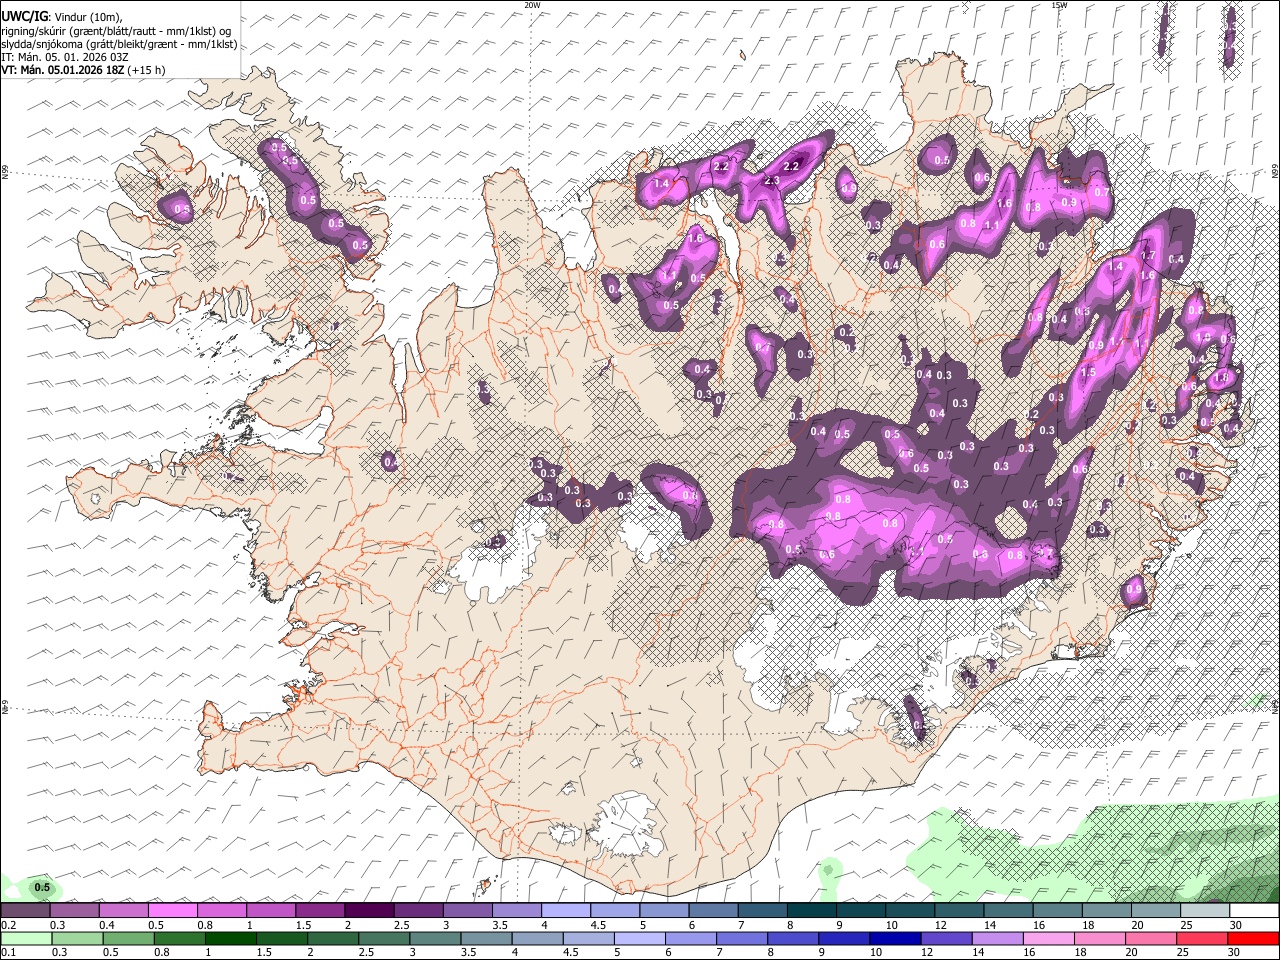Select the darkest purple 2–2.5 snow legend swatch
The height and width of the screenshot is (960, 1280).
click(369, 910)
